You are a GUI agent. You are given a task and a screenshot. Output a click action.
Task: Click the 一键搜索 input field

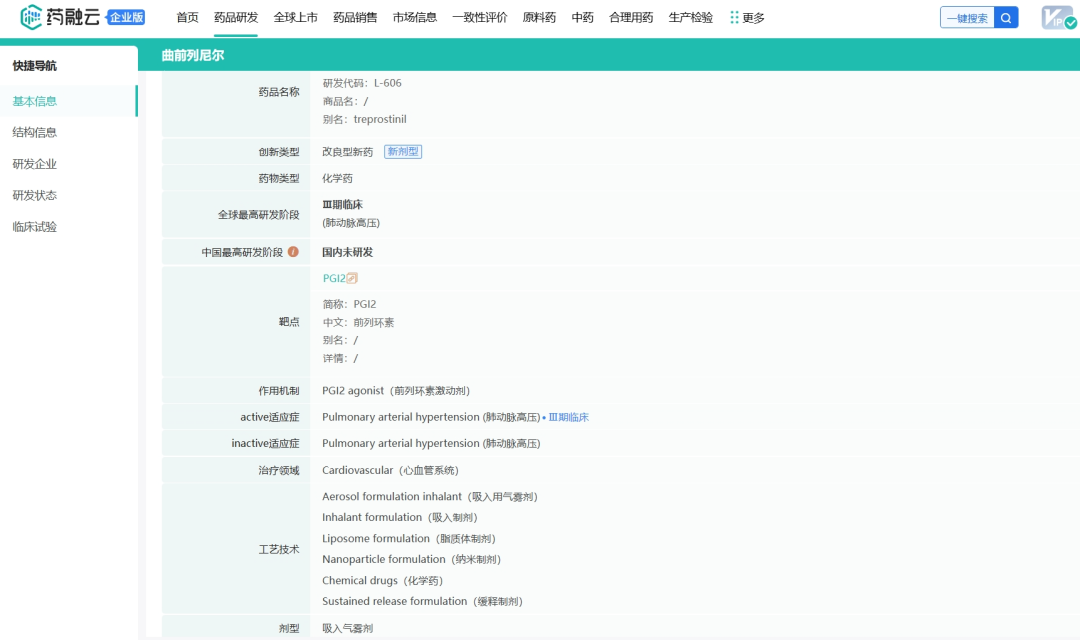pos(968,17)
